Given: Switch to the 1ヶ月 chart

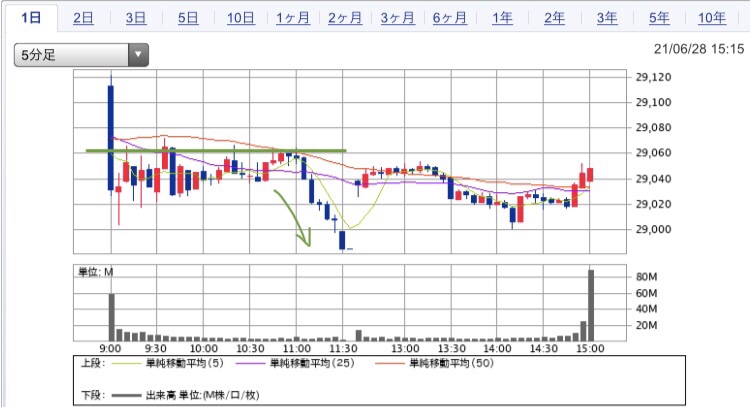Looking at the screenshot, I should (x=293, y=18).
